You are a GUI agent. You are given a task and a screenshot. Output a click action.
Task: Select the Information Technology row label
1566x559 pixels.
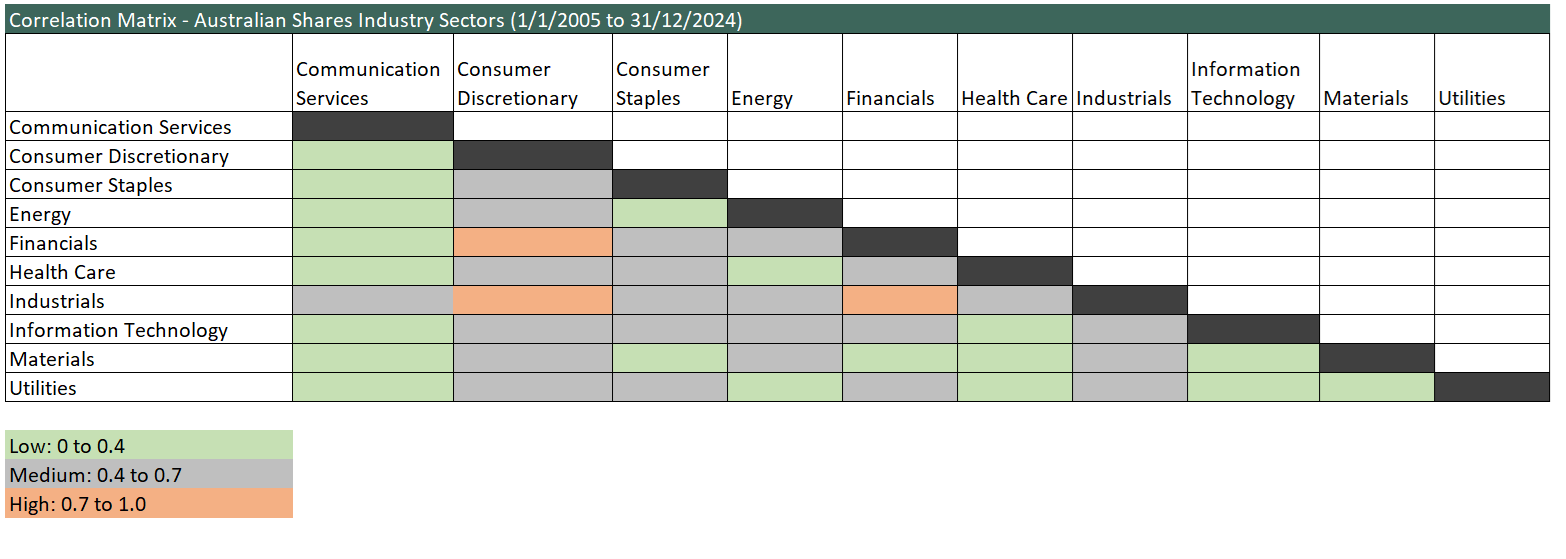point(119,330)
